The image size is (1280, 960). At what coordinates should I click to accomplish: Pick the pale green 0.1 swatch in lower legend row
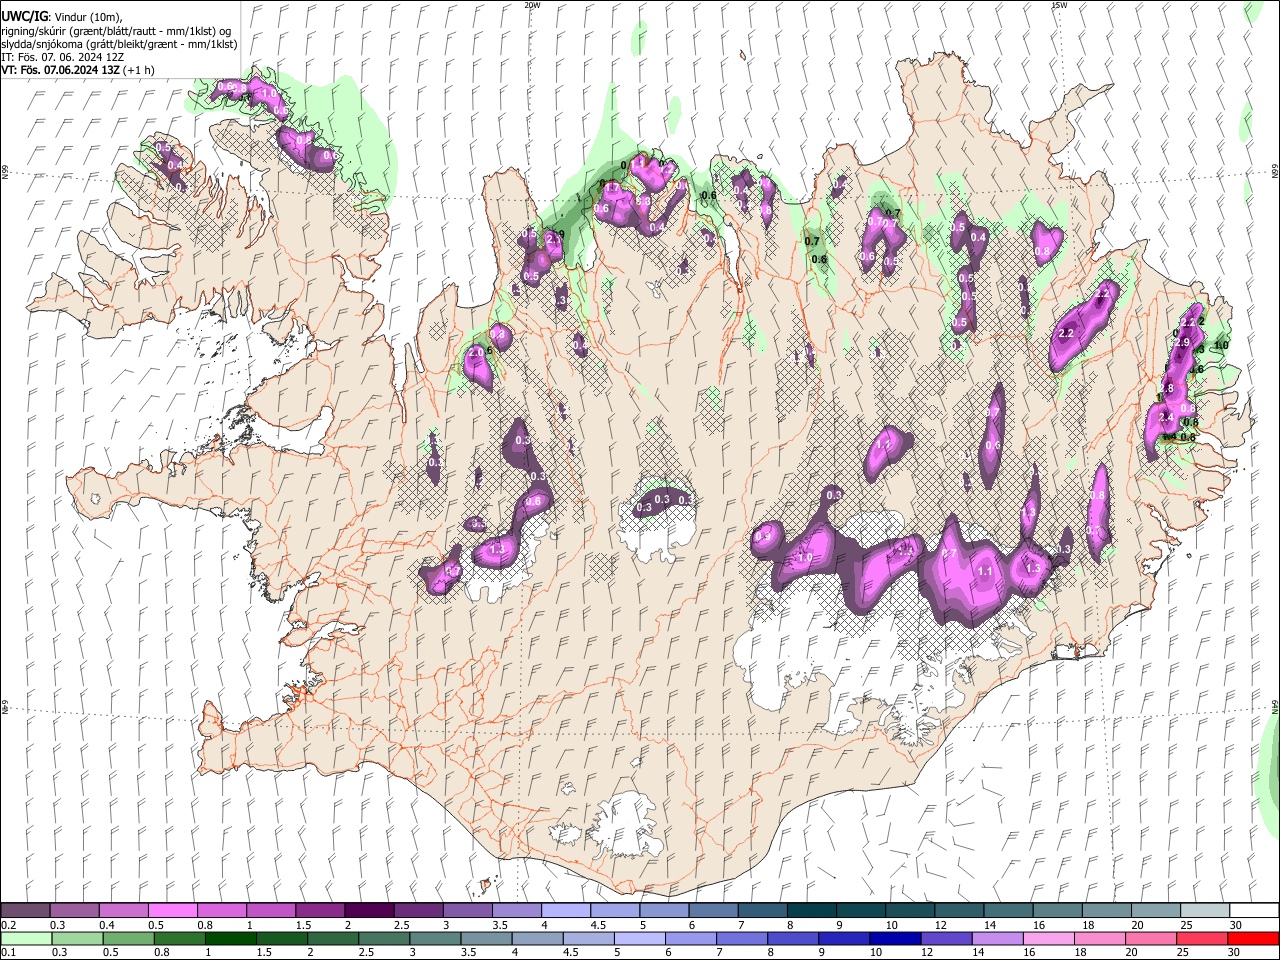click(x=25, y=938)
